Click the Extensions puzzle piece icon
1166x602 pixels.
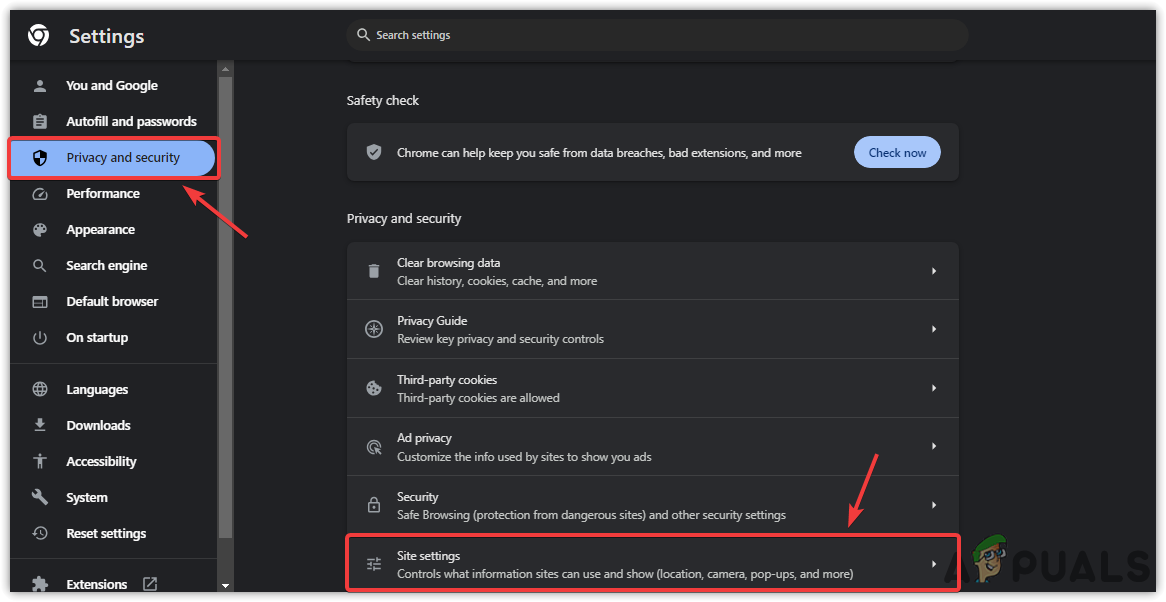pyautogui.click(x=40, y=584)
